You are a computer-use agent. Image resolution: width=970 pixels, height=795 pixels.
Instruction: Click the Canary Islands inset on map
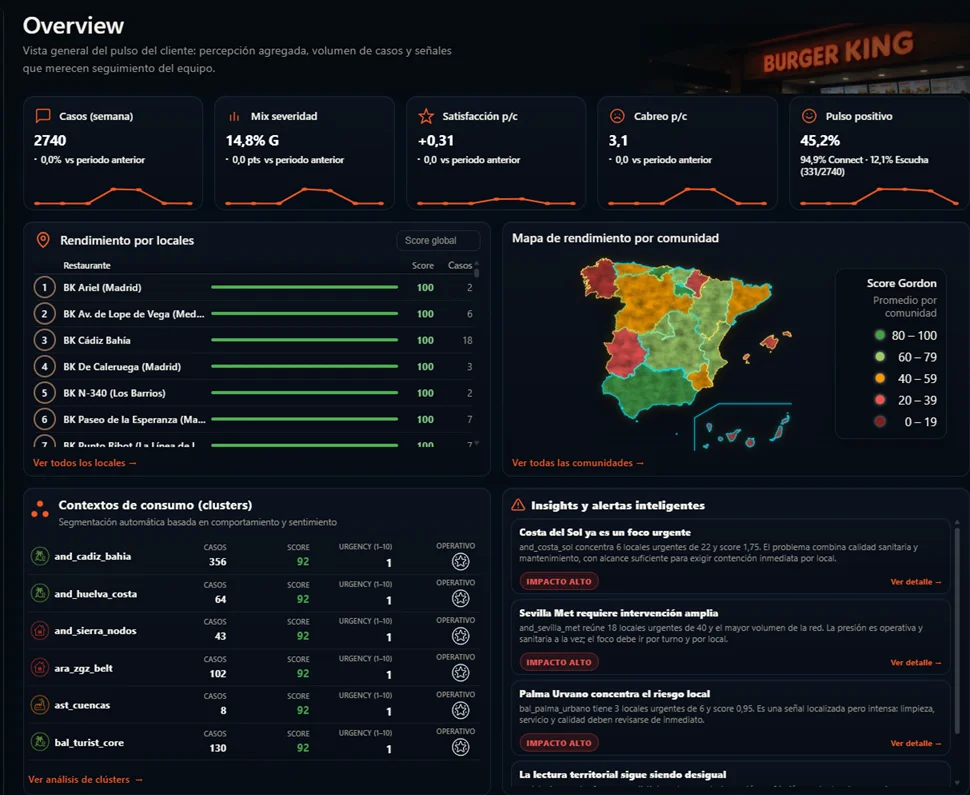pos(742,427)
